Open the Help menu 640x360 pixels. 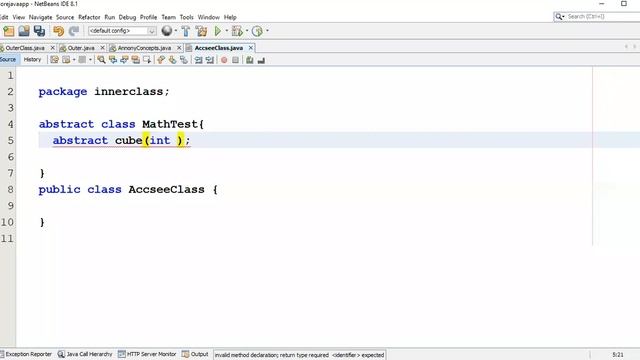click(230, 17)
